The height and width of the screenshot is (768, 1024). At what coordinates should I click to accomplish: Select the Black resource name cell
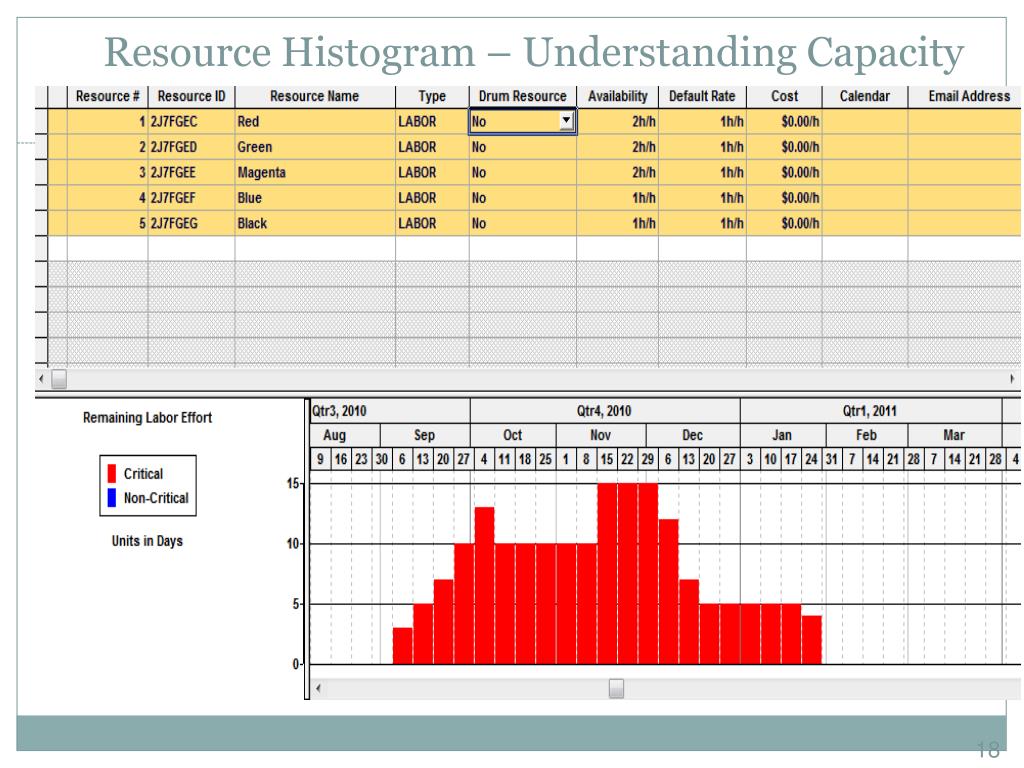[x=315, y=223]
